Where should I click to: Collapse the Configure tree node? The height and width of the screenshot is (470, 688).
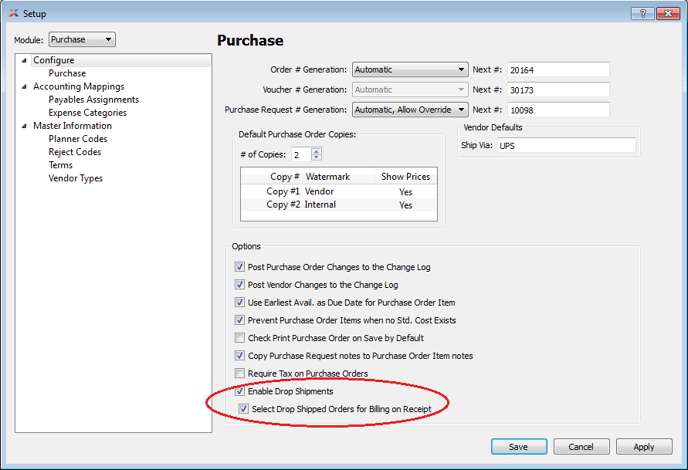click(25, 61)
